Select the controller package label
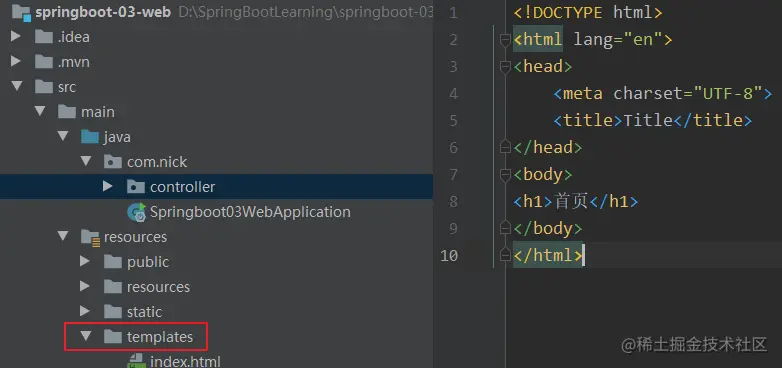Screen dimensions: 782x368 (x=183, y=187)
